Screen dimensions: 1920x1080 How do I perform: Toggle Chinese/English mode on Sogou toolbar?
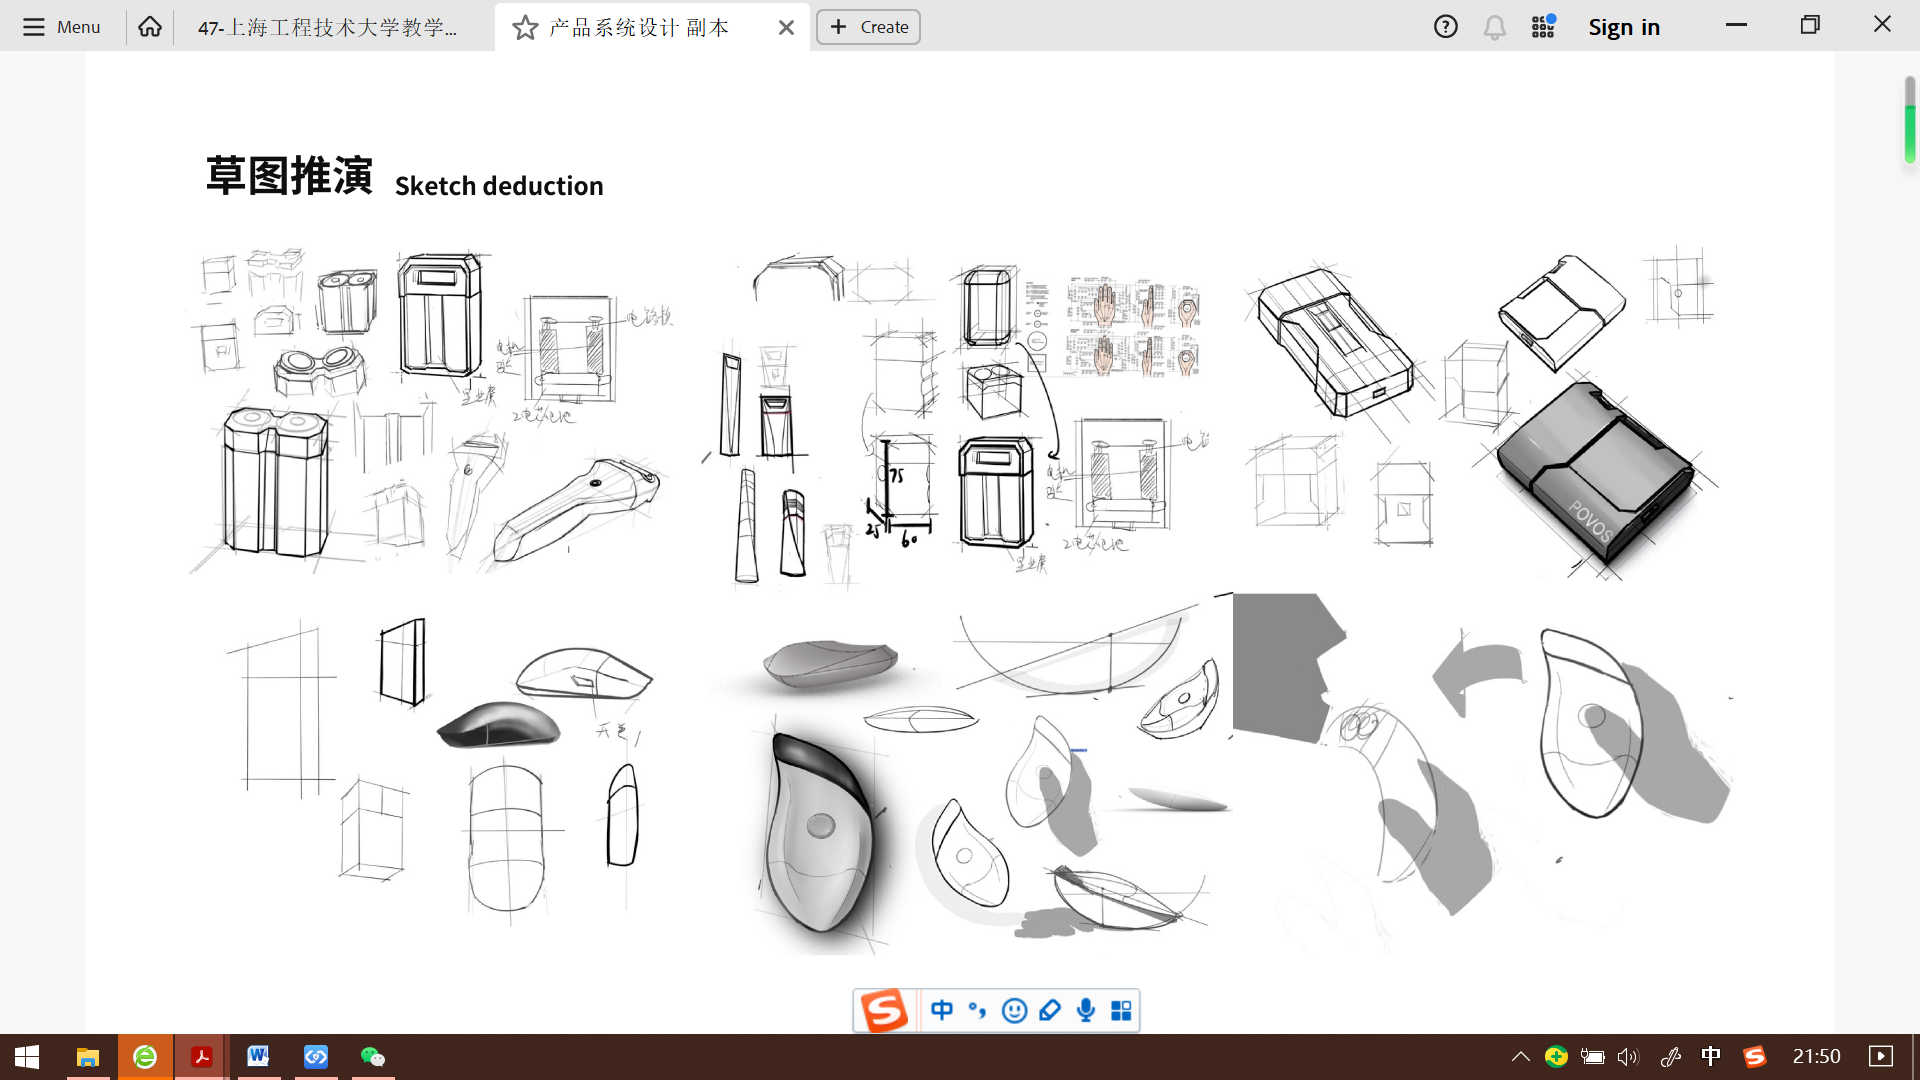click(941, 1010)
